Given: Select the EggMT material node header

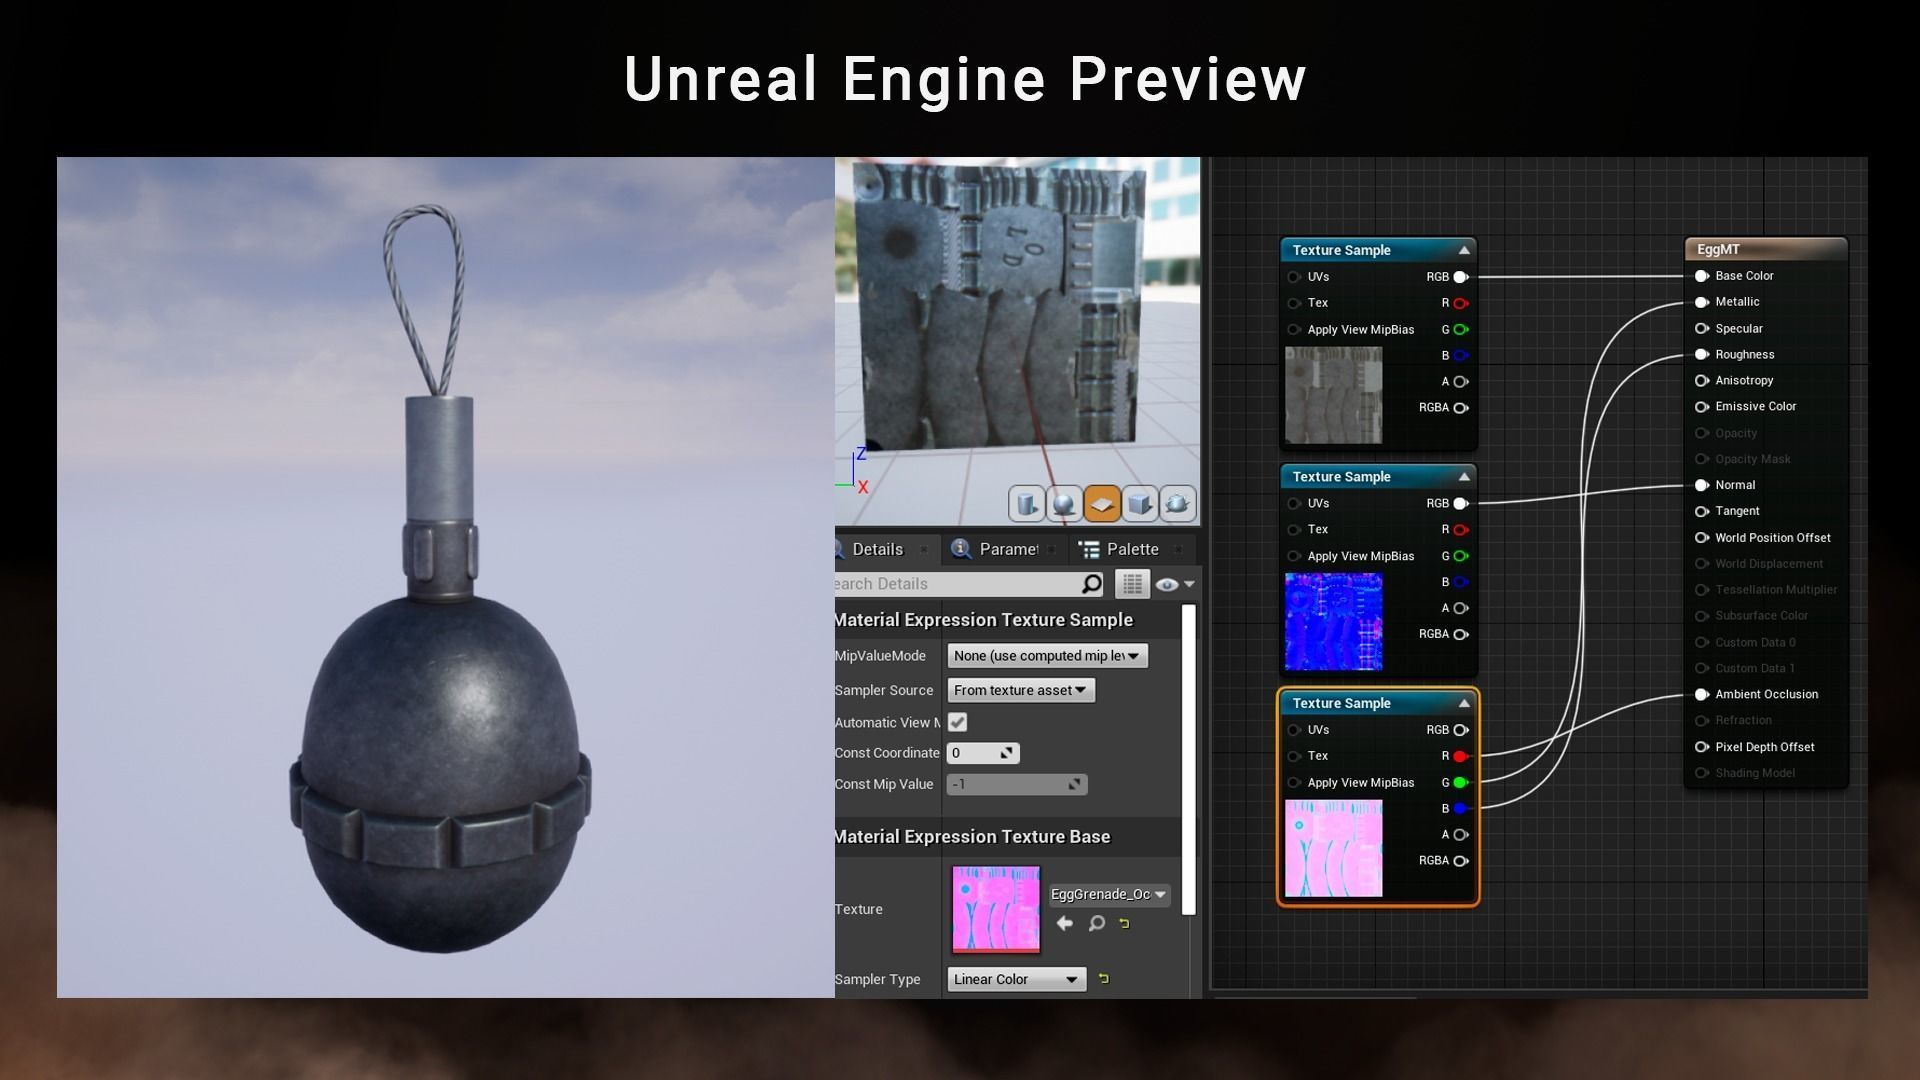Looking at the screenshot, I should click(x=1766, y=249).
